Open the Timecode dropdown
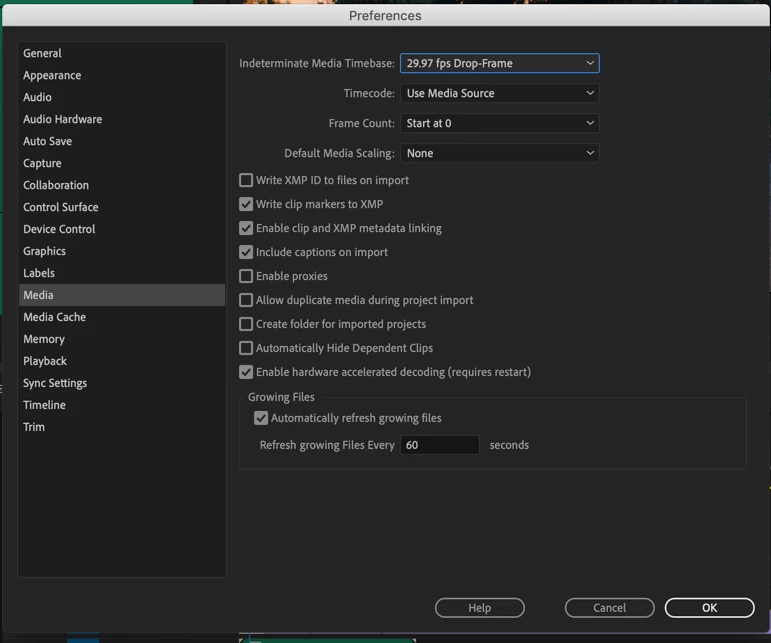 (x=500, y=93)
